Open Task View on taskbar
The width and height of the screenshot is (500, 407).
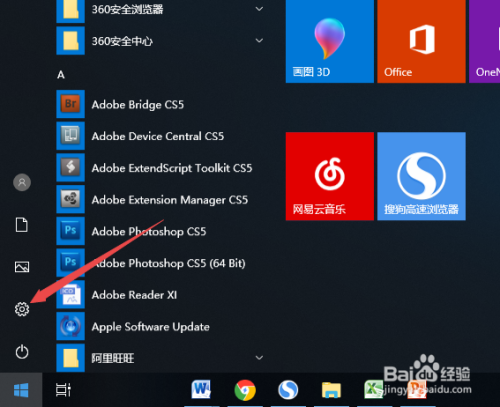coord(63,390)
